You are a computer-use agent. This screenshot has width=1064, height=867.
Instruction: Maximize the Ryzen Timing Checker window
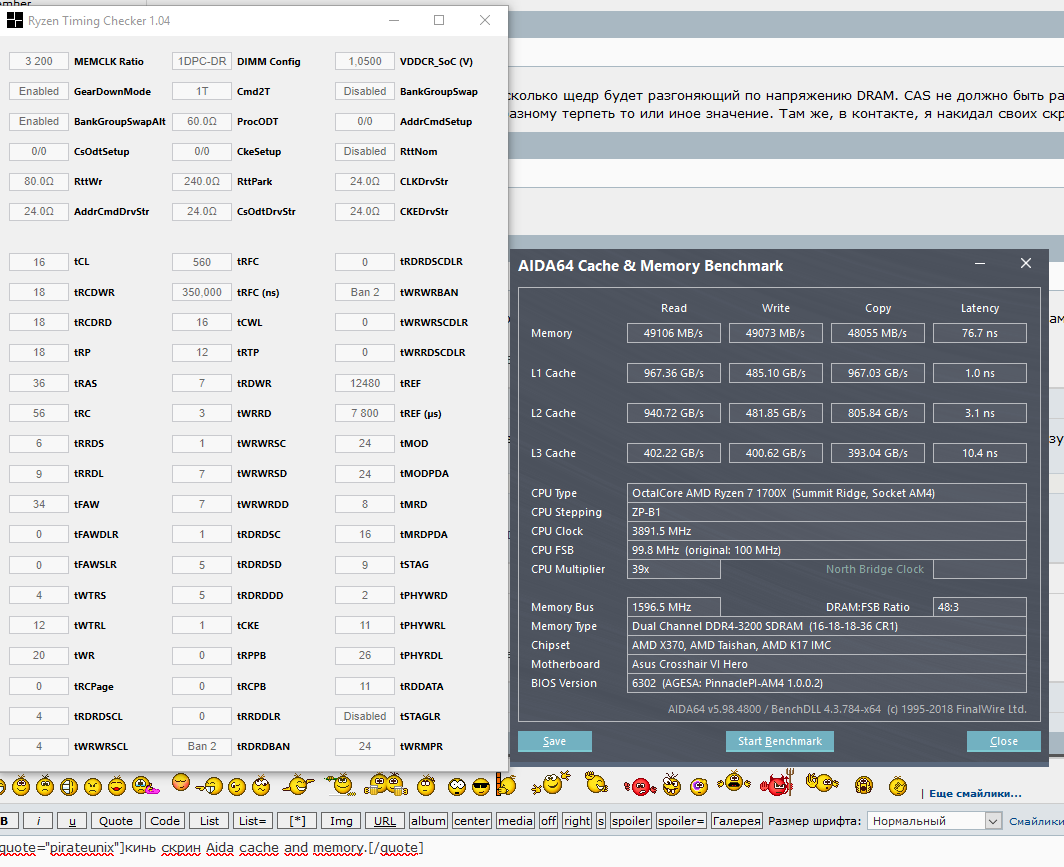pyautogui.click(x=439, y=20)
